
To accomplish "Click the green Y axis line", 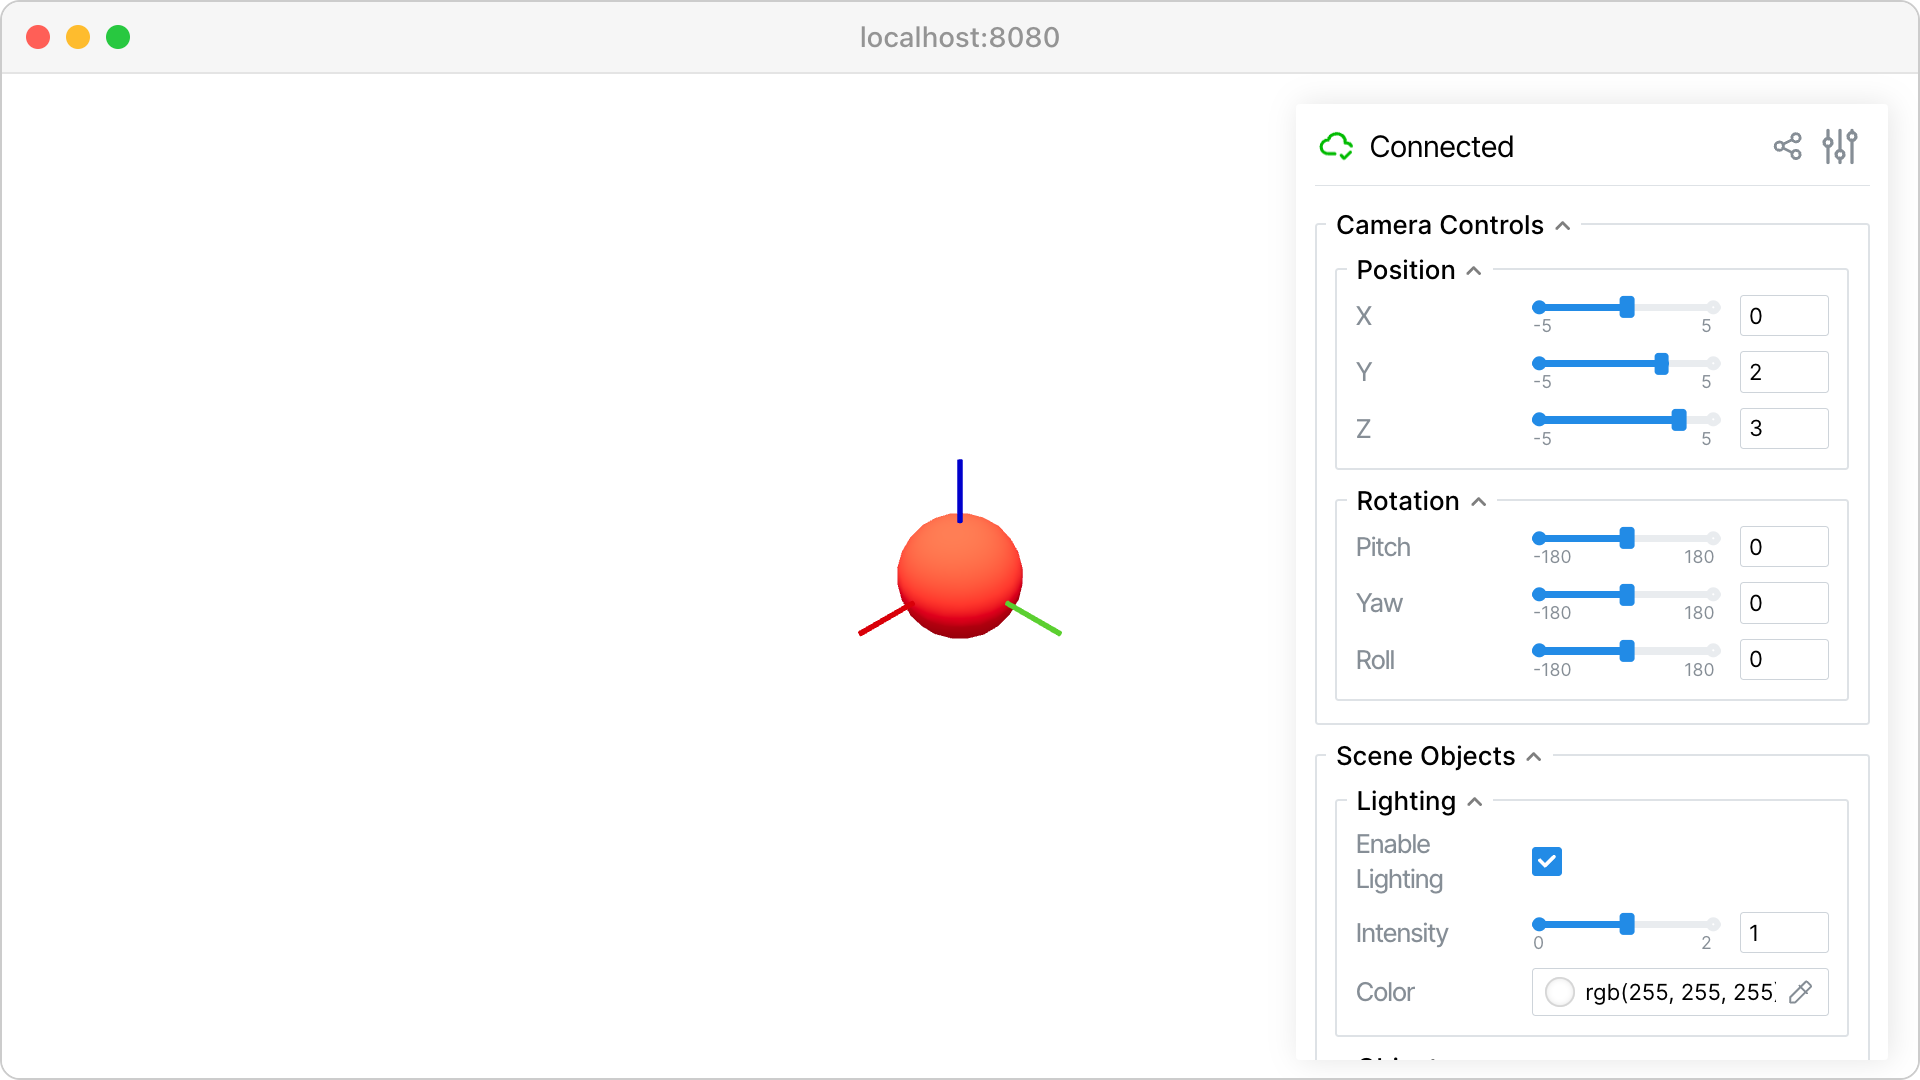I will (1034, 619).
